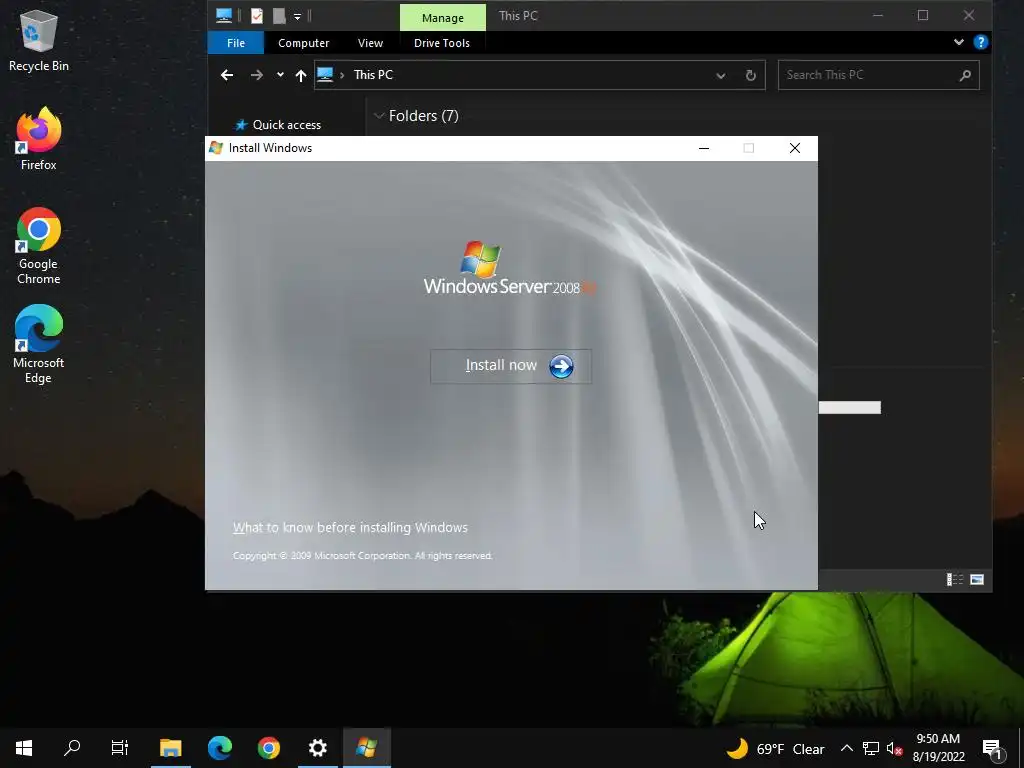Launch Microsoft Edge desktop shortcut
The height and width of the screenshot is (768, 1024).
(39, 345)
